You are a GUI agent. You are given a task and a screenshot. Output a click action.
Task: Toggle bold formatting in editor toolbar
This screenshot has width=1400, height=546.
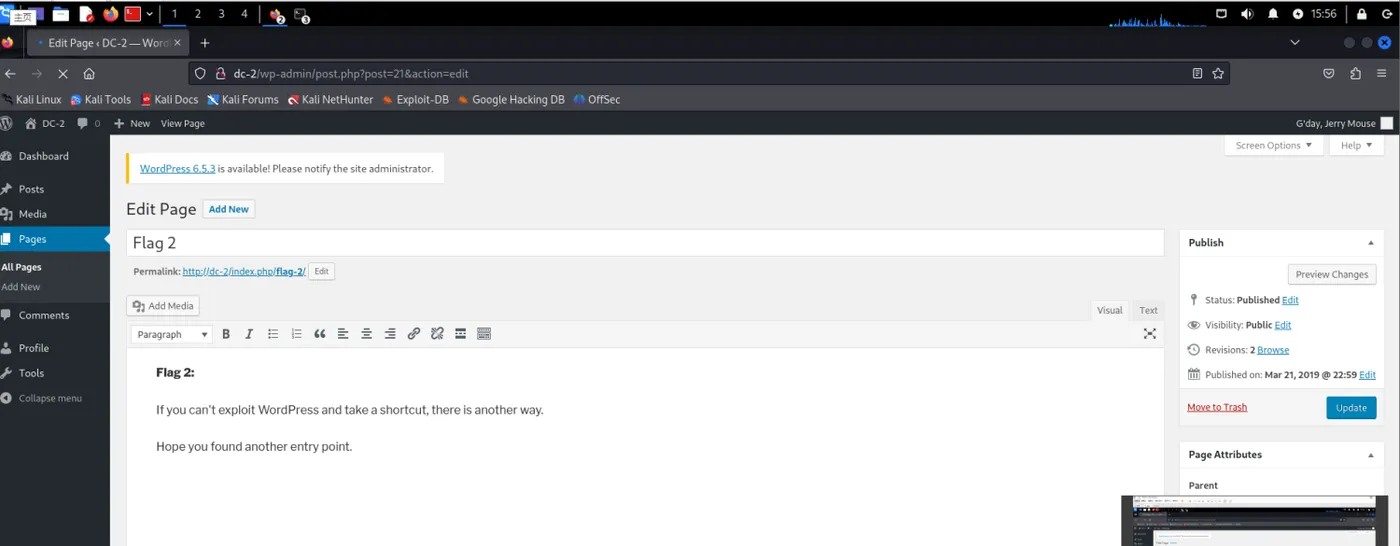click(x=226, y=334)
